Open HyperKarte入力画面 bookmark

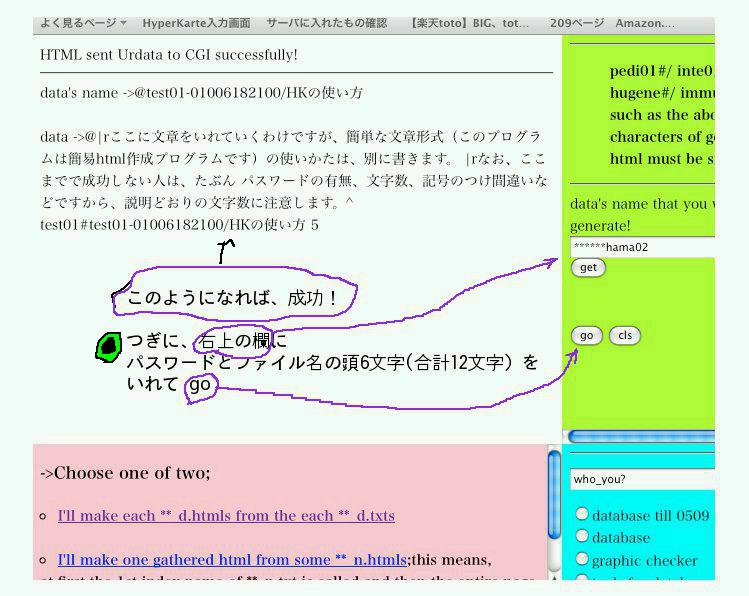pos(196,23)
